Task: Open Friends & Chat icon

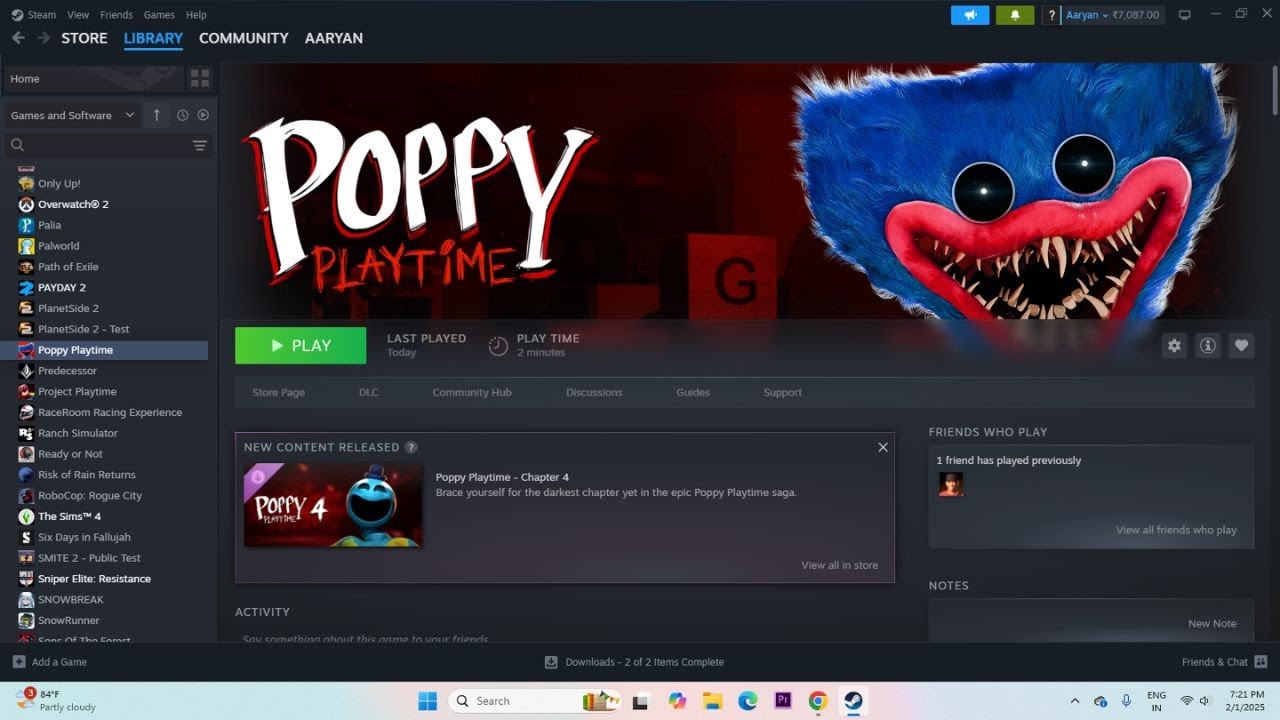Action: [1261, 662]
